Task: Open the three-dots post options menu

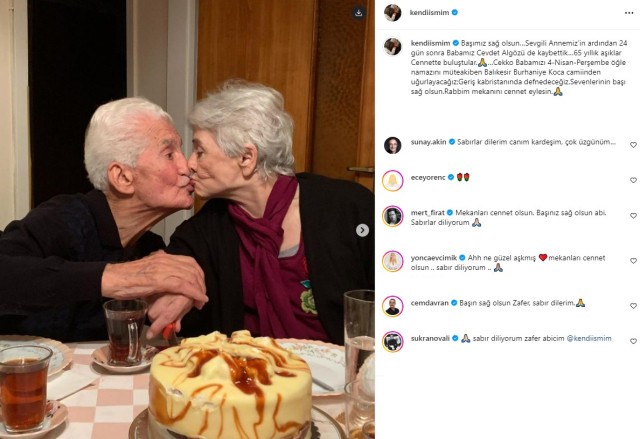Action: click(x=629, y=13)
